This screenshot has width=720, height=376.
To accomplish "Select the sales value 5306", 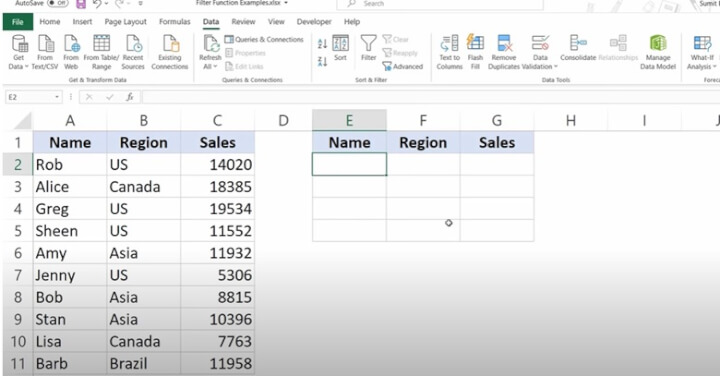I will [218, 275].
